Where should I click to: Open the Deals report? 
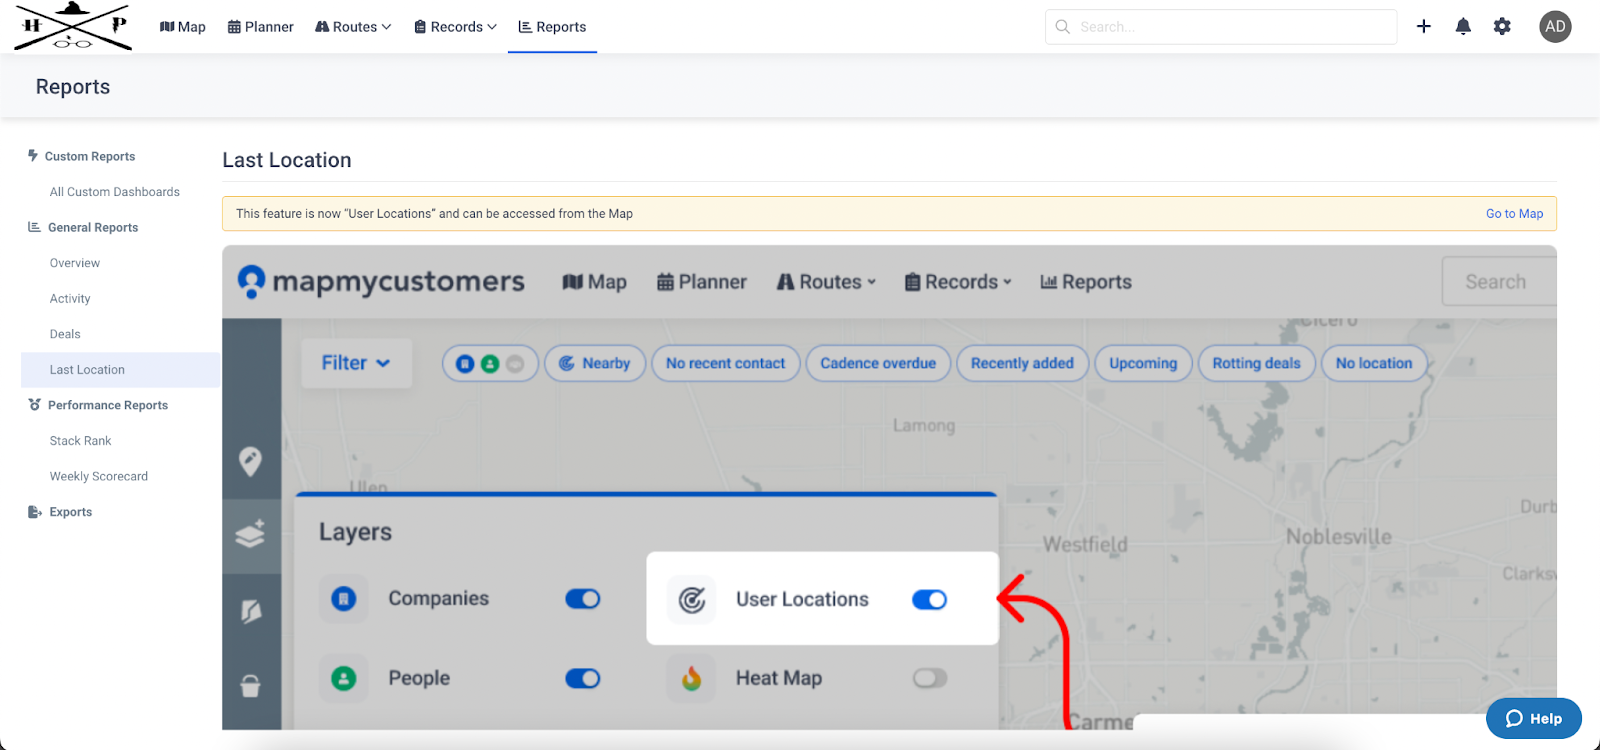click(x=65, y=334)
